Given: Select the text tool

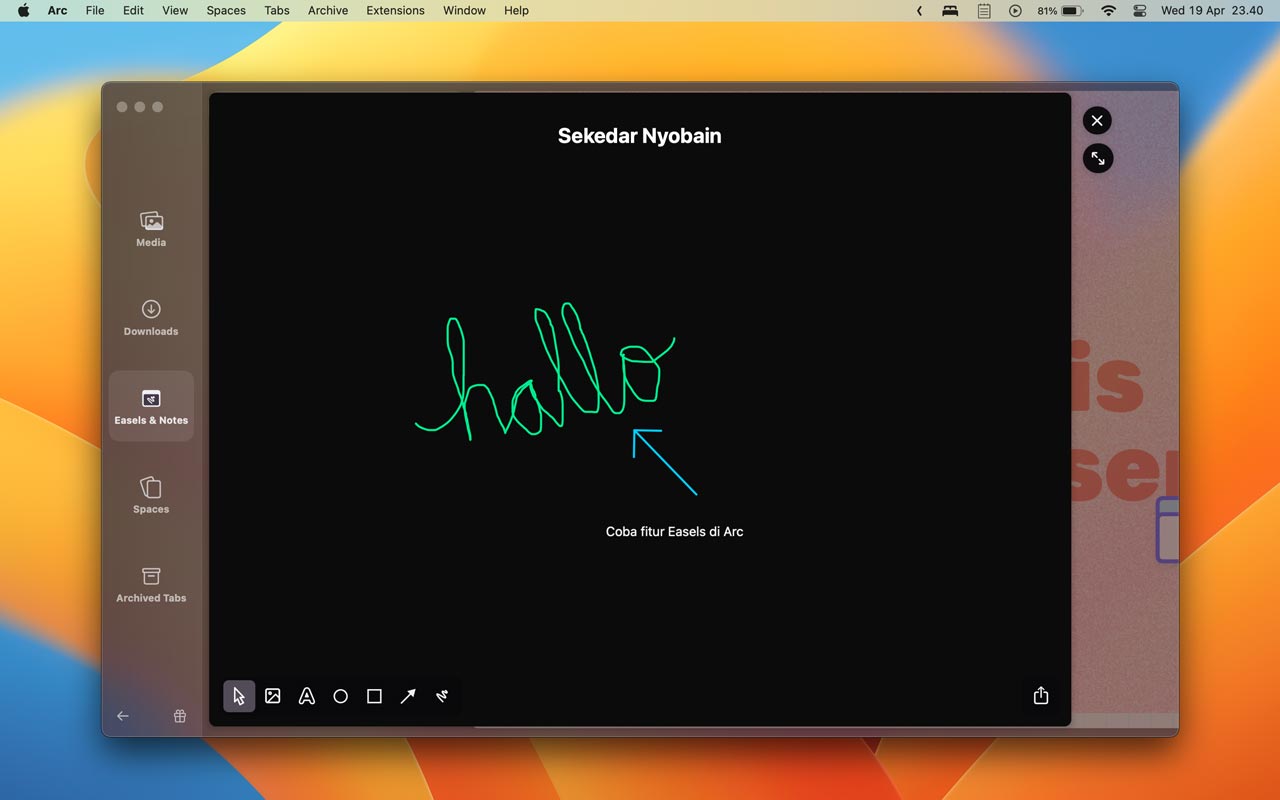Looking at the screenshot, I should [x=307, y=696].
